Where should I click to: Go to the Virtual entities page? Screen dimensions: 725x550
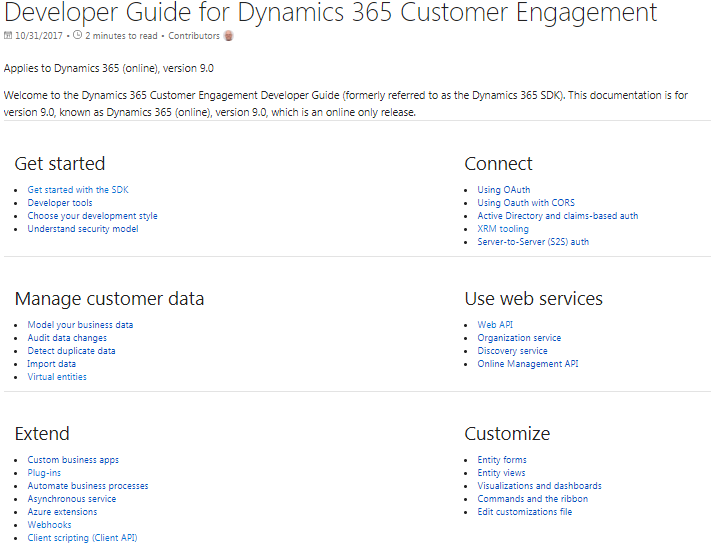[57, 377]
